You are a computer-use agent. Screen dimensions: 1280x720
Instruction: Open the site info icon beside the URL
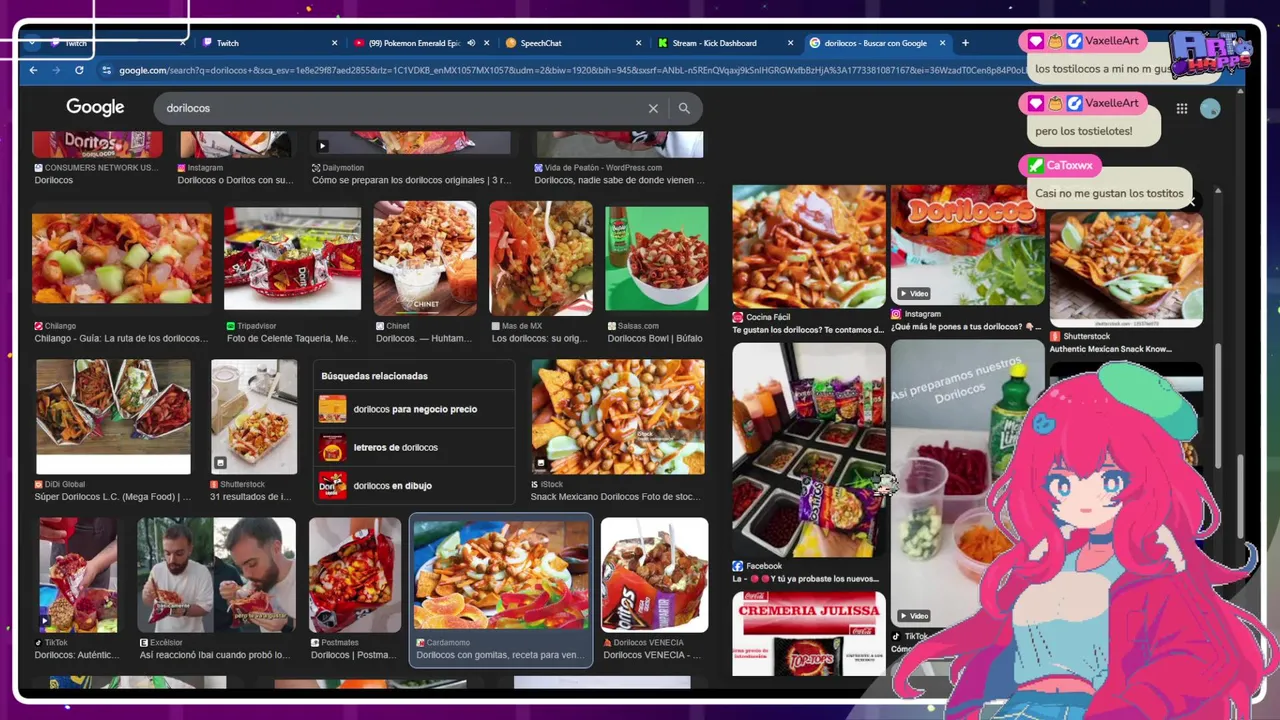[107, 70]
